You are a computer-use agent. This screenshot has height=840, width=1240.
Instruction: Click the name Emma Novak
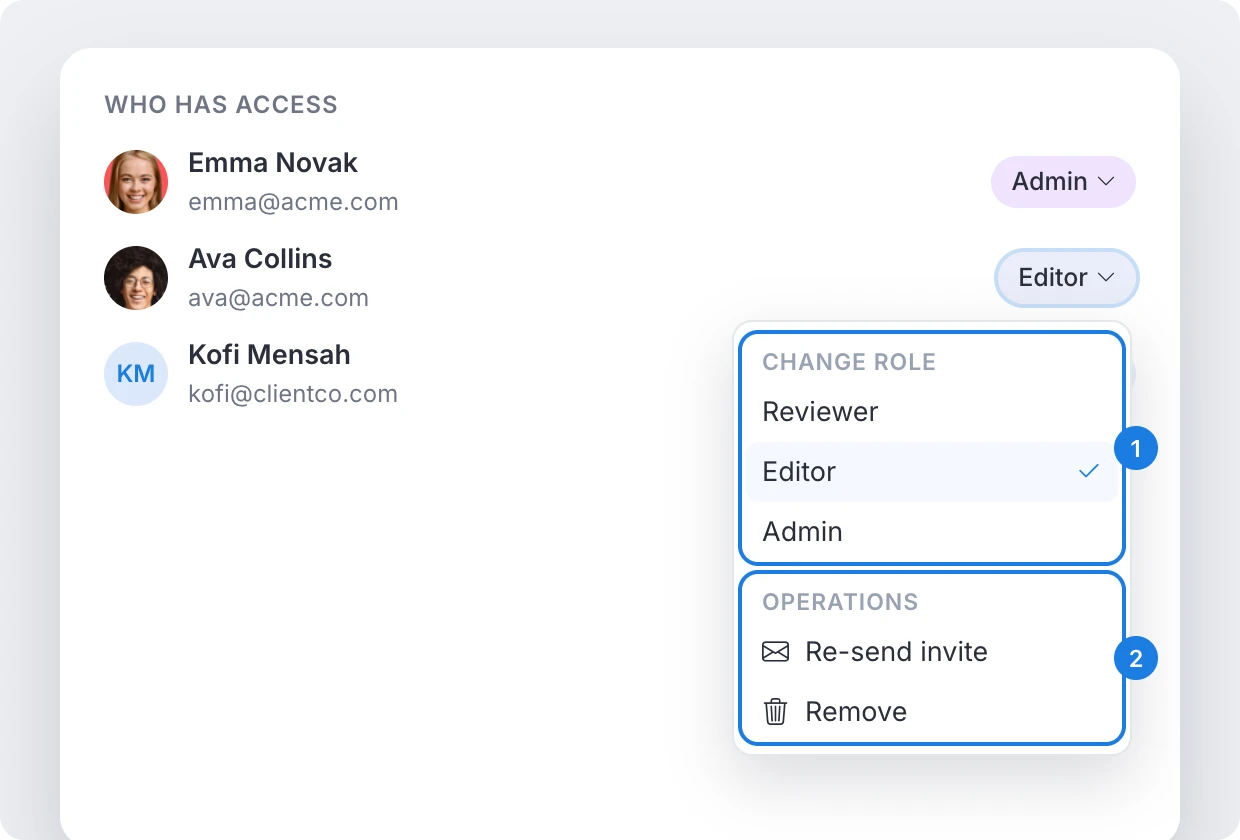pyautogui.click(x=273, y=163)
